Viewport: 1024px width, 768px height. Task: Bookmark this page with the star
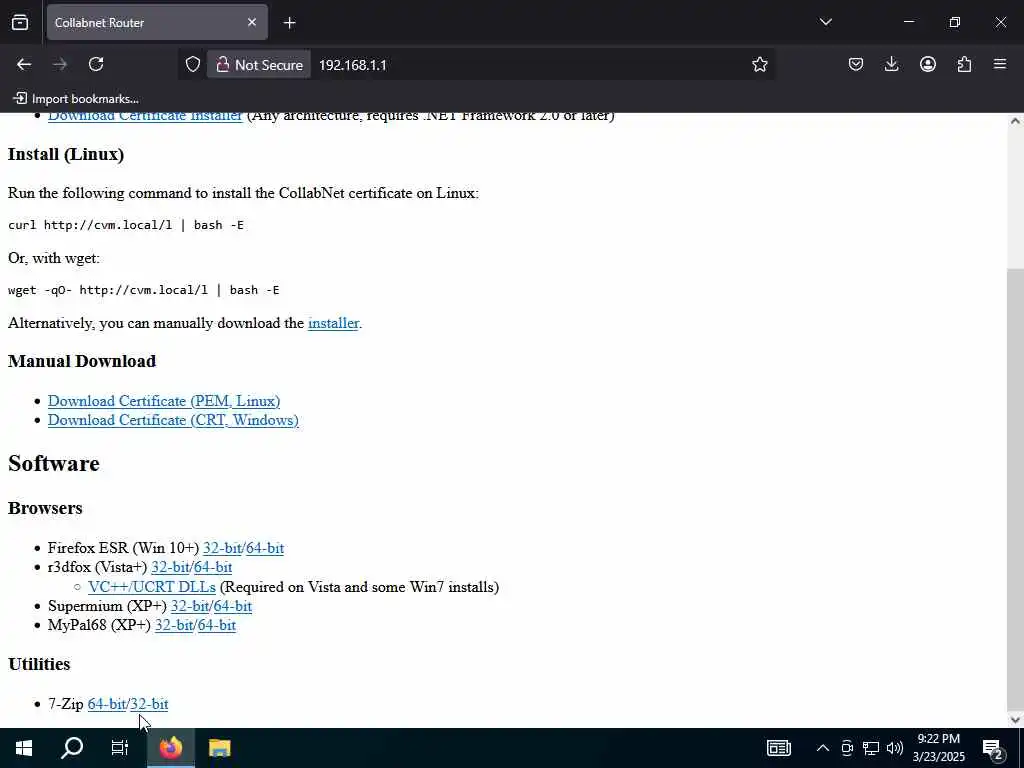[760, 64]
